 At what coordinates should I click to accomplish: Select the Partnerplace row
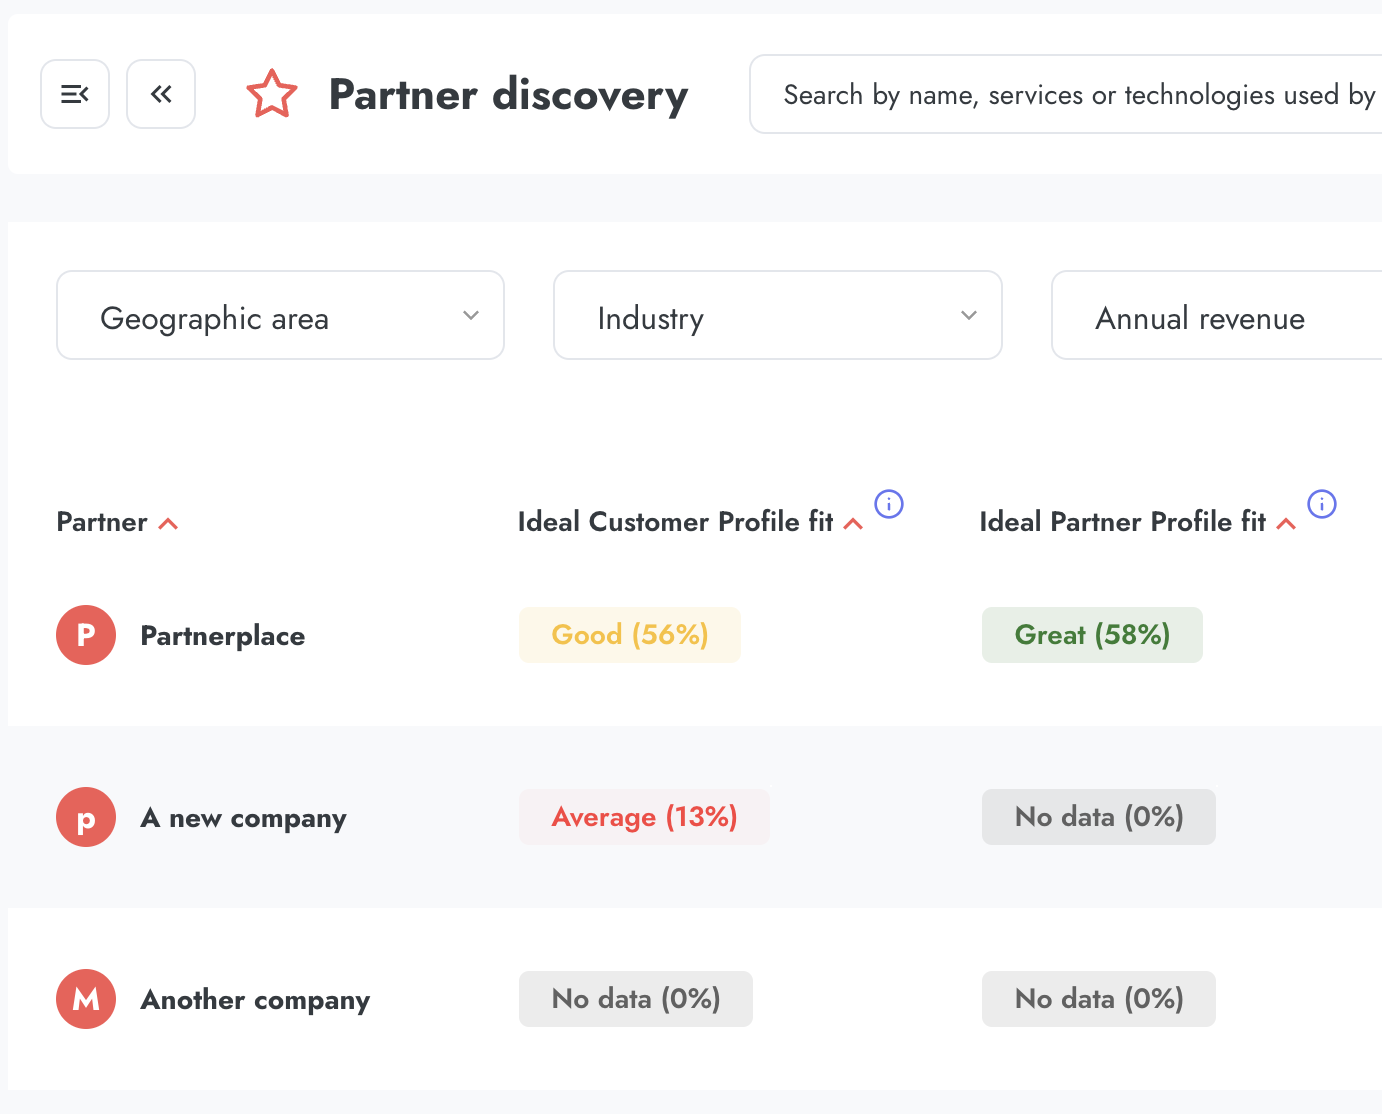click(x=222, y=635)
